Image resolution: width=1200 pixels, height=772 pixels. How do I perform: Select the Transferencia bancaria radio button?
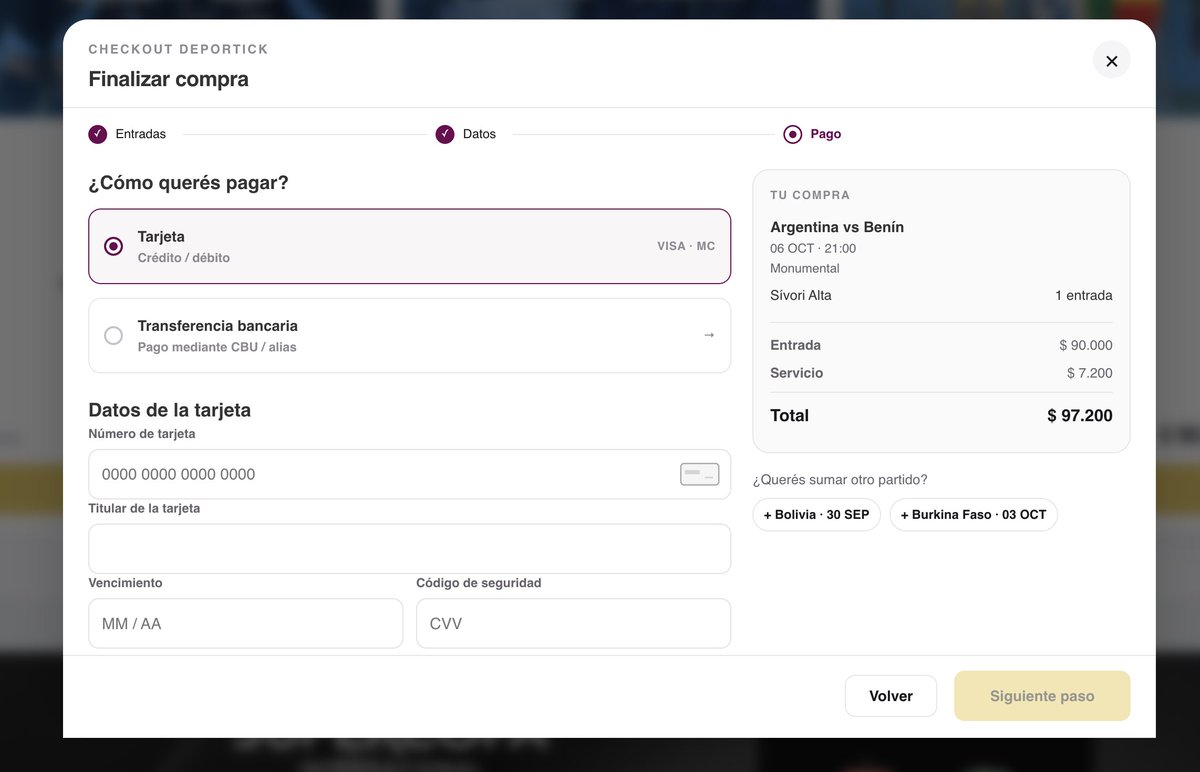[x=113, y=335]
